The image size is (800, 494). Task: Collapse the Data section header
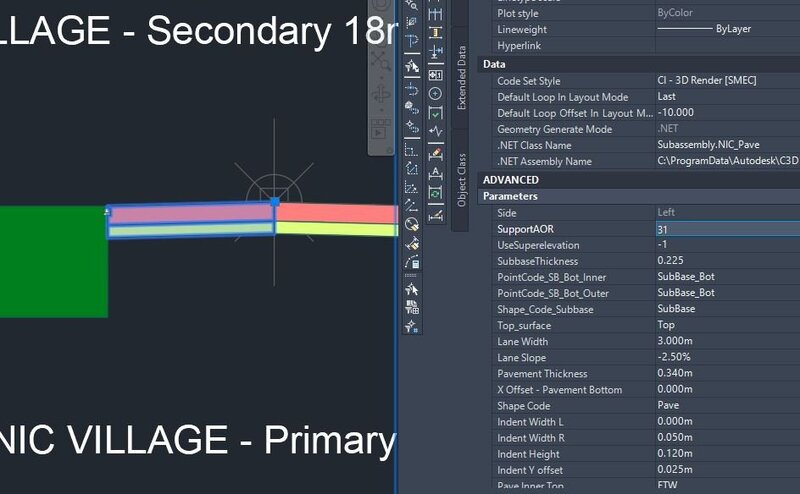[638, 64]
